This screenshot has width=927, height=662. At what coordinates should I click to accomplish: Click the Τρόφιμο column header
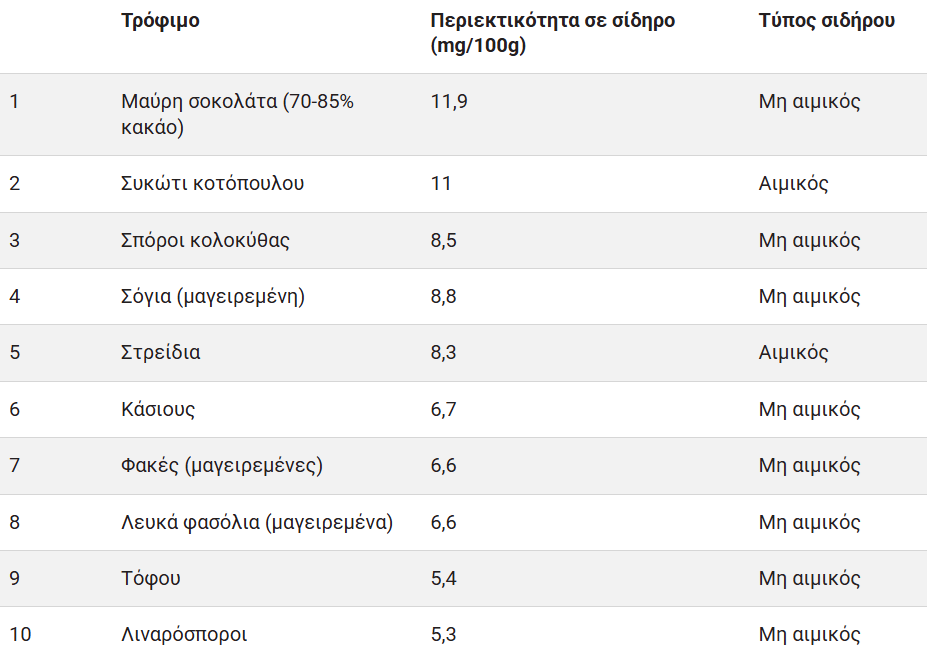160,21
